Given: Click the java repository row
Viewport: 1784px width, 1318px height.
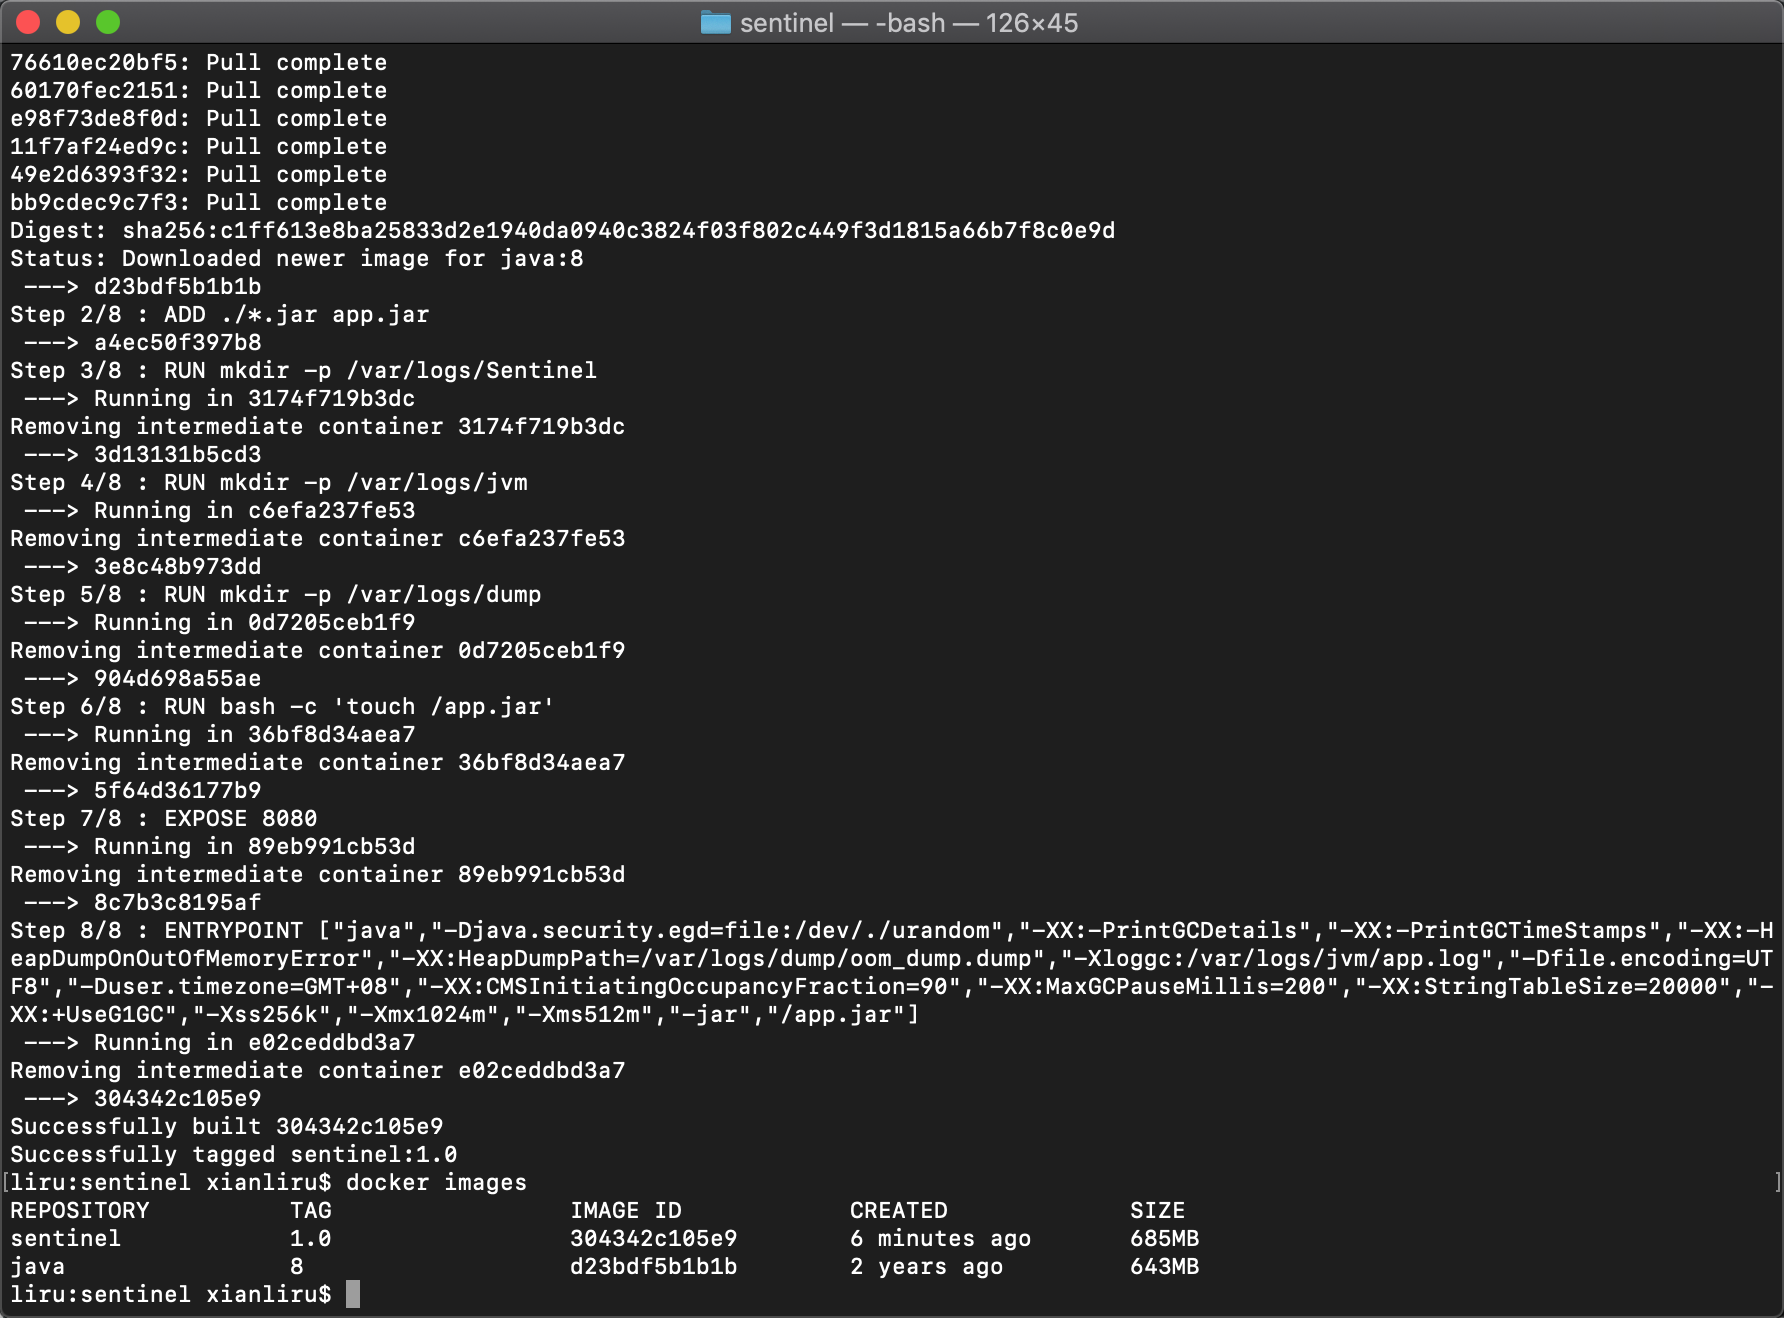Looking at the screenshot, I should coord(38,1266).
